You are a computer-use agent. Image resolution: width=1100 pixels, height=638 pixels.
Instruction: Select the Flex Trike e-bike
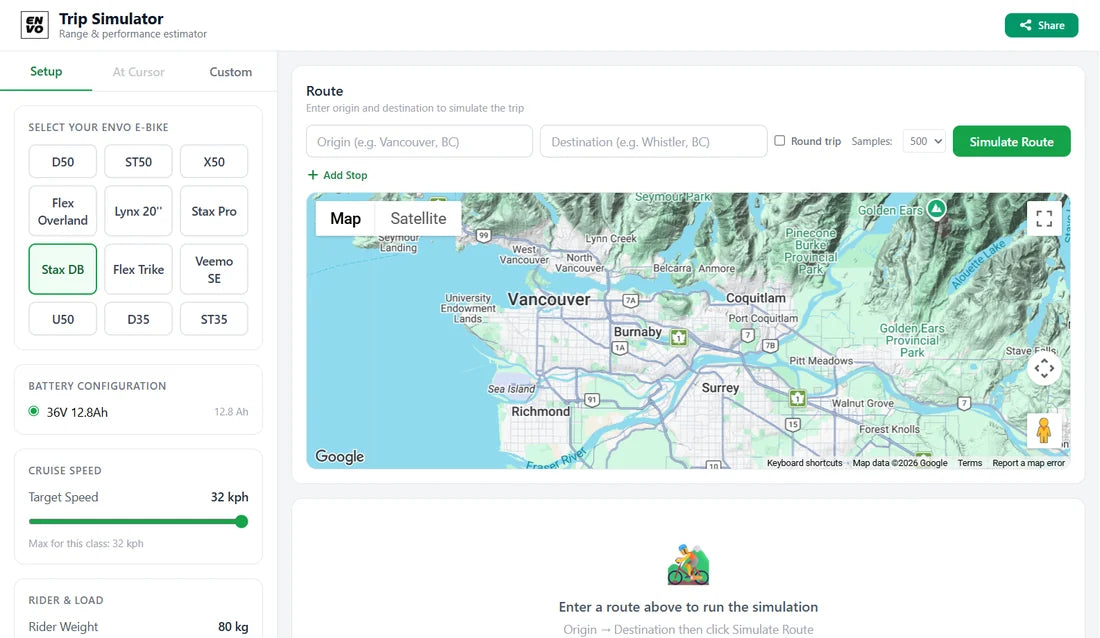click(x=138, y=270)
